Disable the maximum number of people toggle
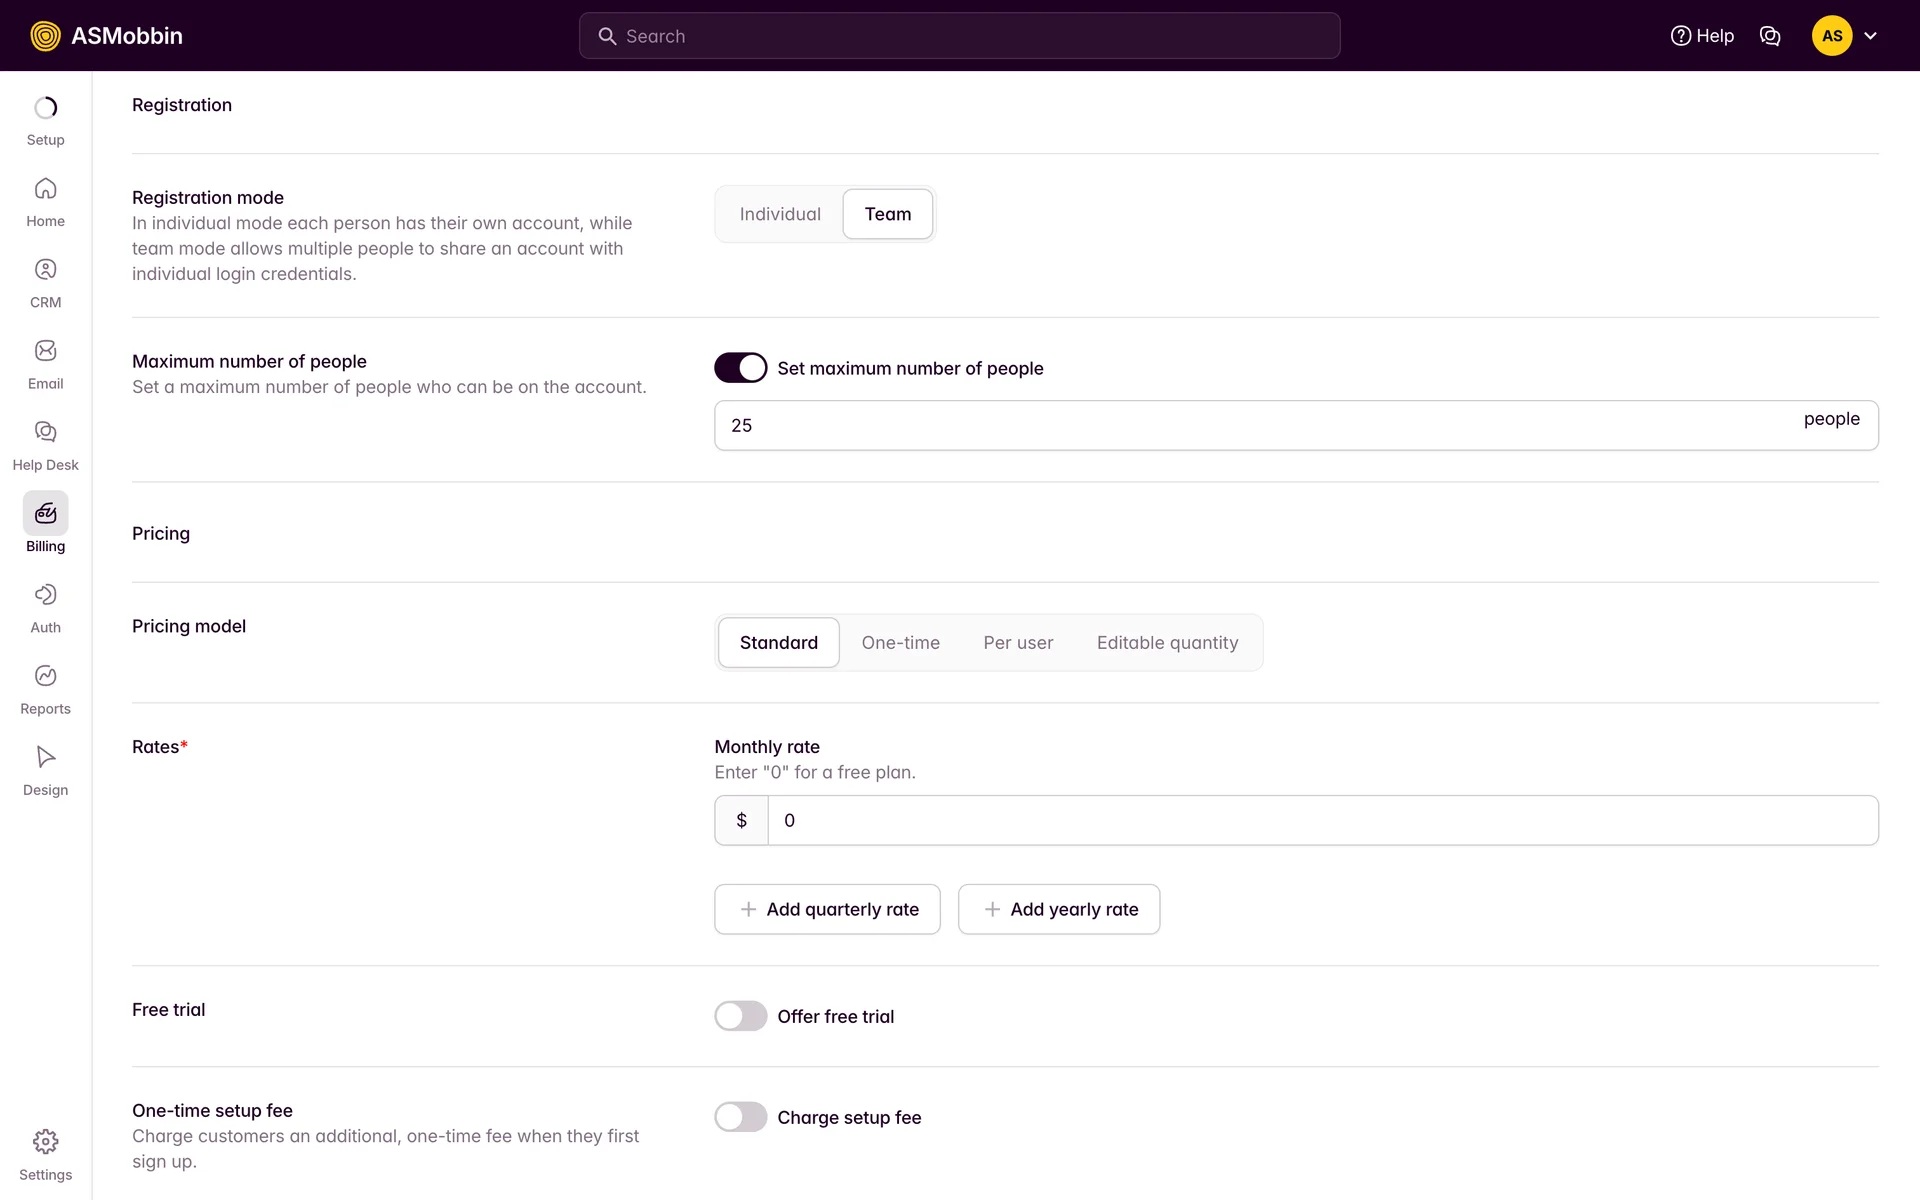The width and height of the screenshot is (1920, 1200). [x=740, y=368]
